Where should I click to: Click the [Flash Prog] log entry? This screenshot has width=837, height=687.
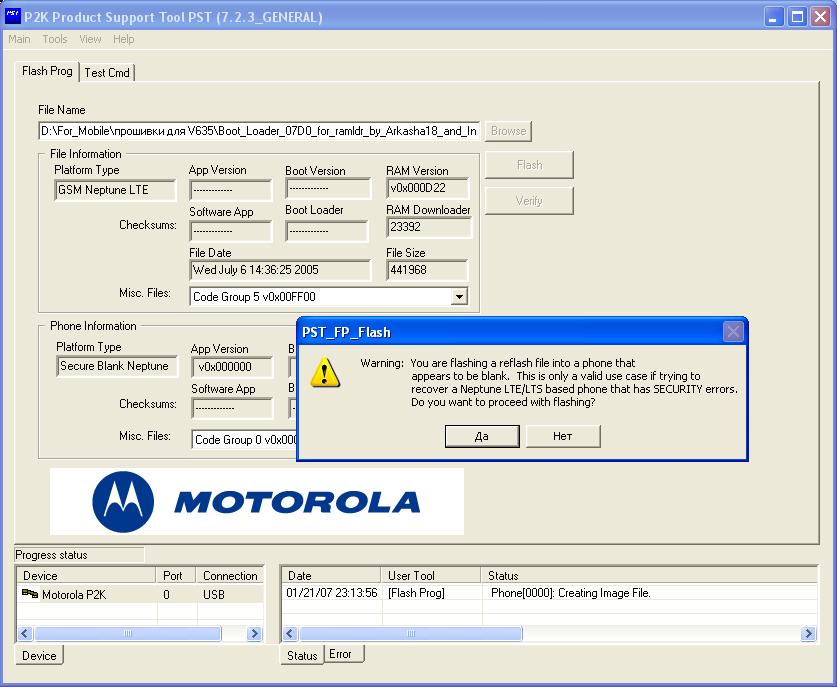(416, 593)
